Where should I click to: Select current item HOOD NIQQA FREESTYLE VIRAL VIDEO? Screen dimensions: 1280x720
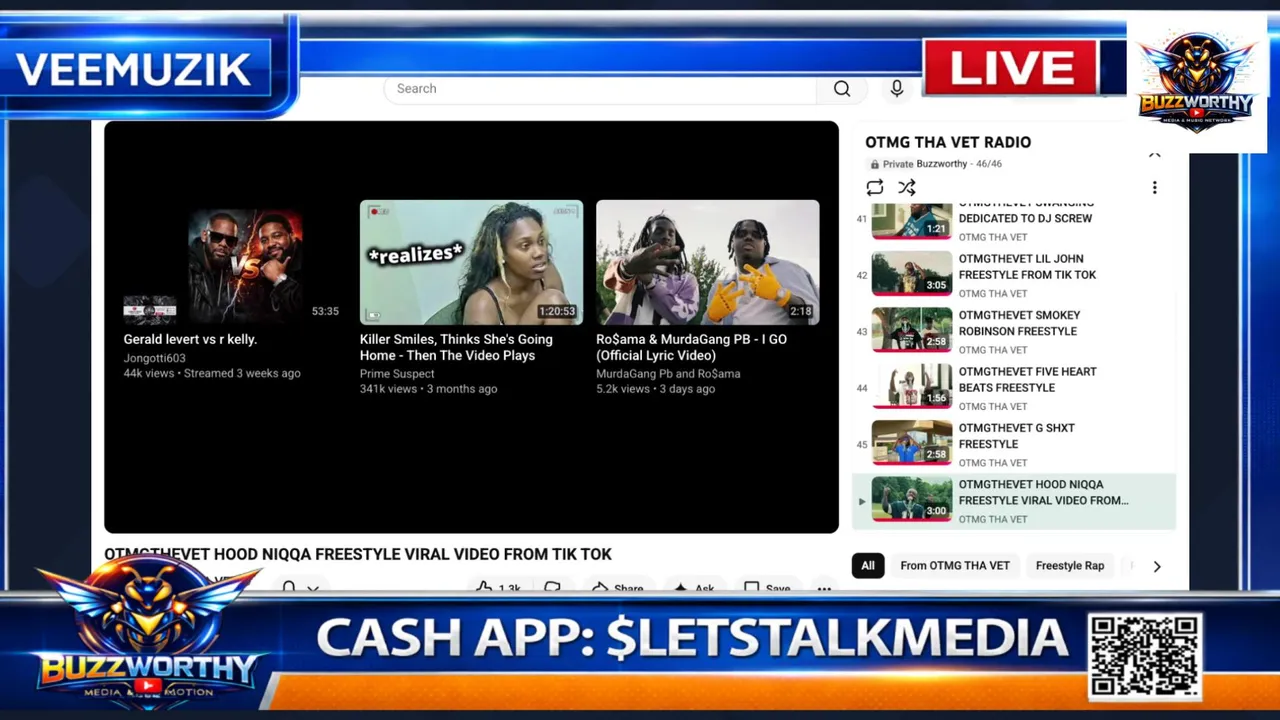[x=1013, y=501]
